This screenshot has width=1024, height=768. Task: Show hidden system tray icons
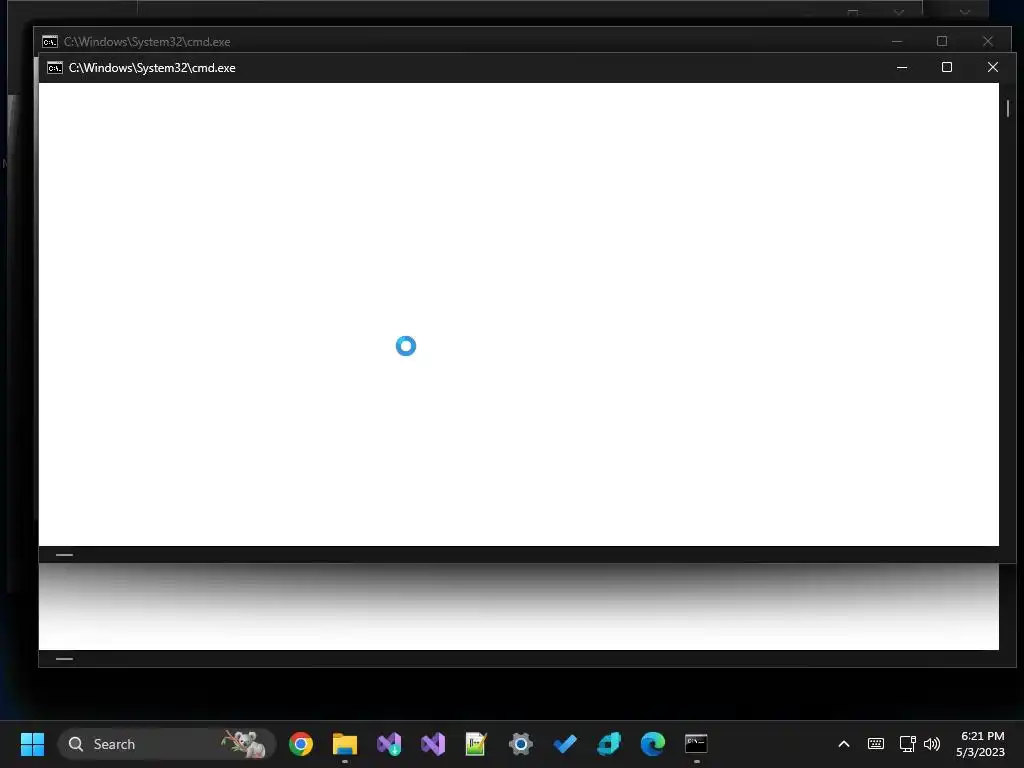point(844,744)
